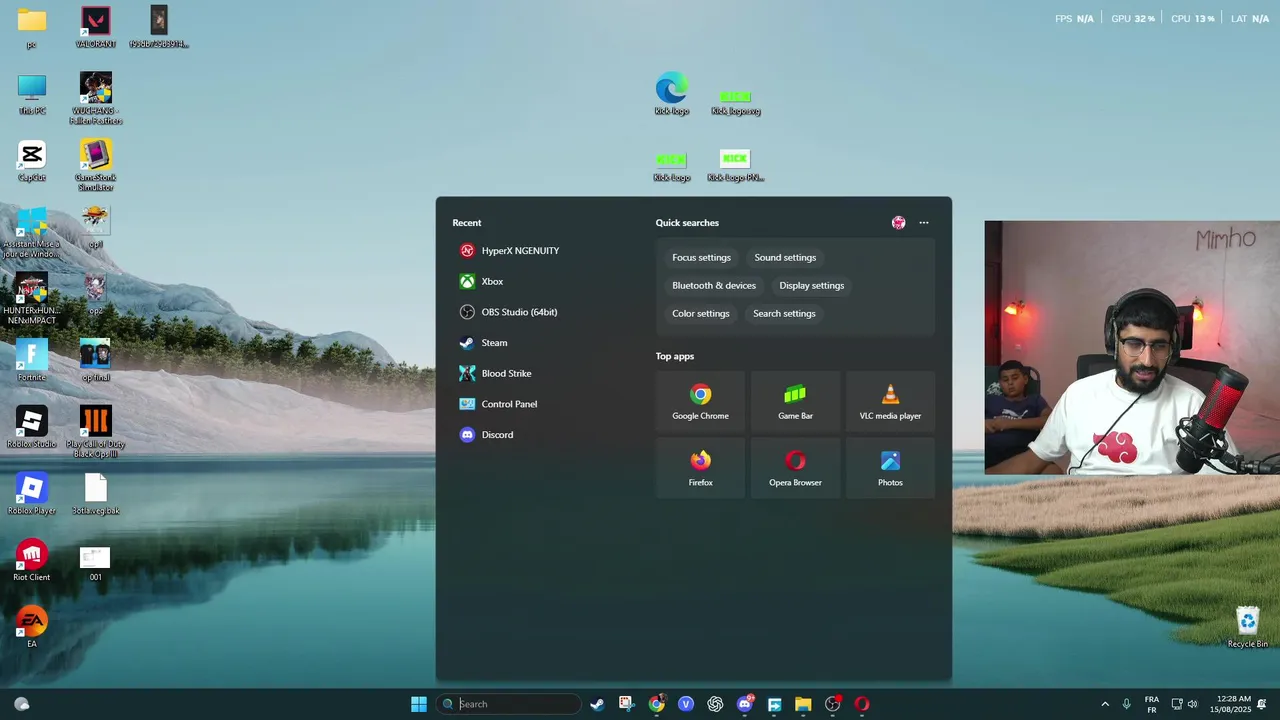Open Display settings quick search
The image size is (1280, 720).
click(811, 286)
